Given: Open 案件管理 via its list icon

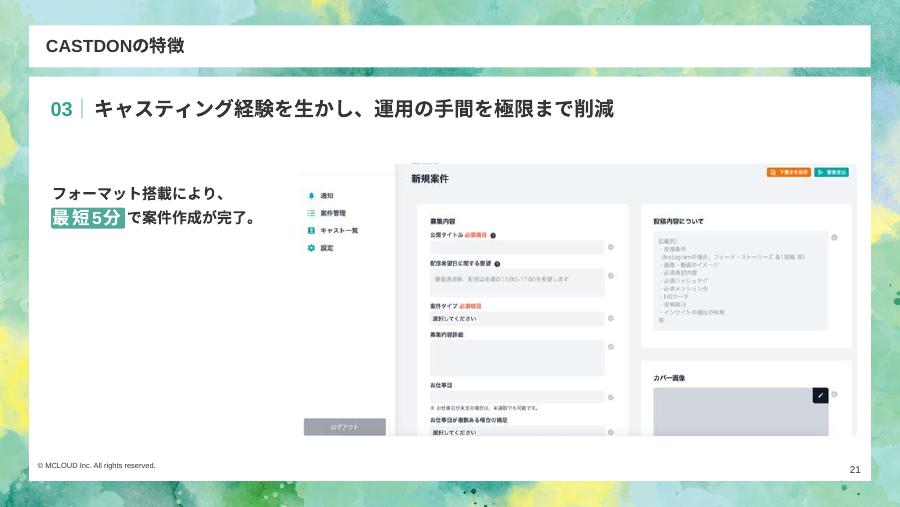Looking at the screenshot, I should (x=311, y=213).
